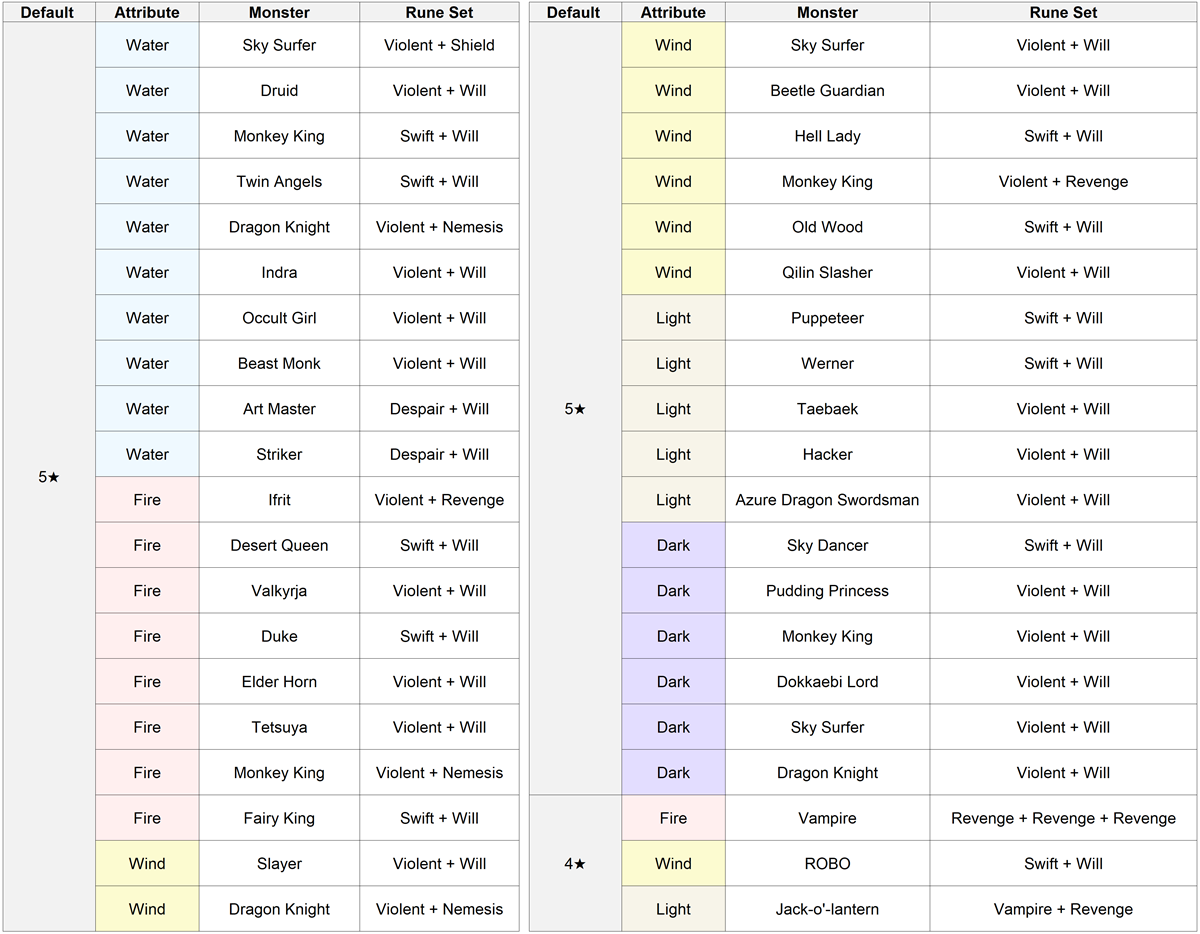Select the ROBO monster cell
The image size is (1200, 934).
(827, 864)
